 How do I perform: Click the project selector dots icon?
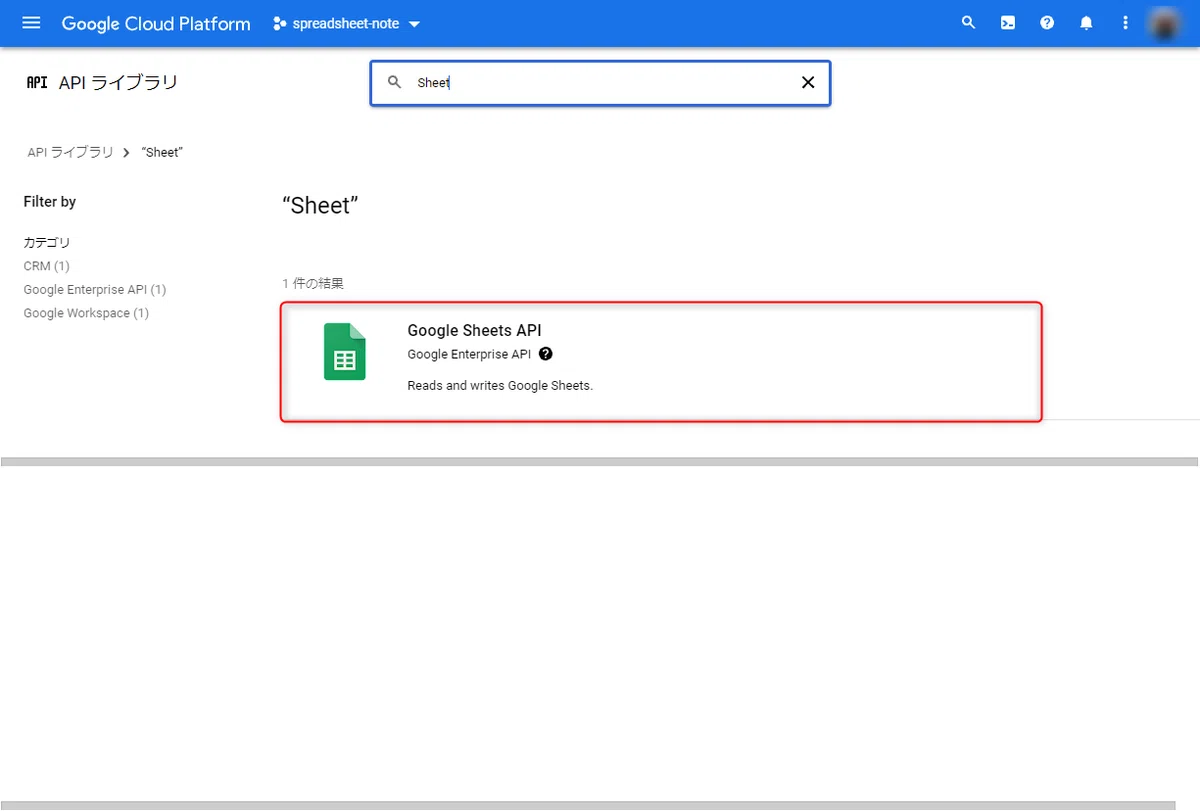(280, 23)
